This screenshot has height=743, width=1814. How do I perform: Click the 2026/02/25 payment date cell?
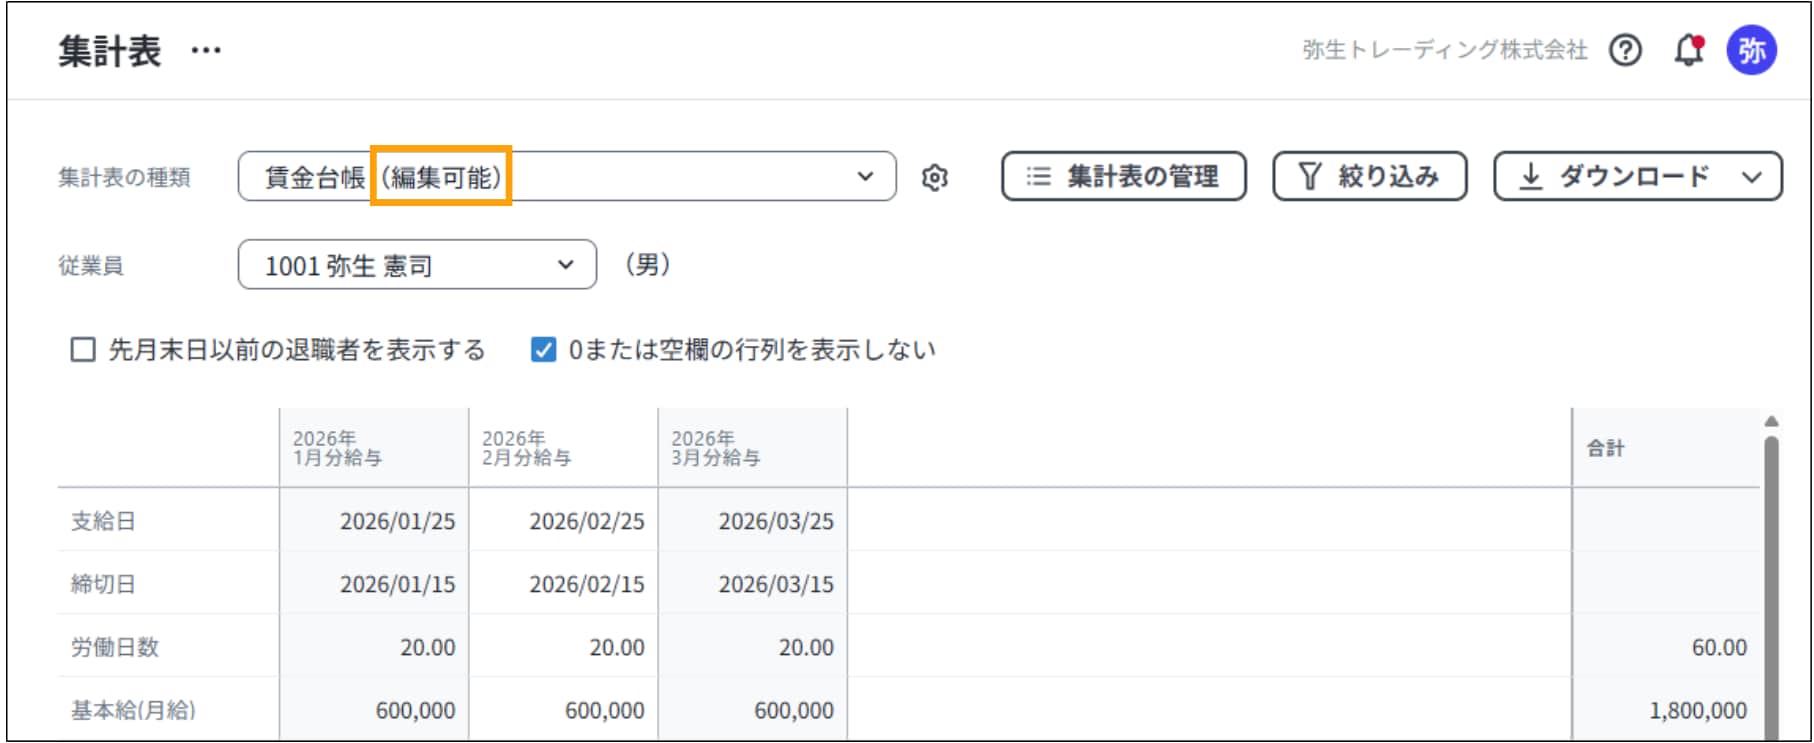pos(563,521)
